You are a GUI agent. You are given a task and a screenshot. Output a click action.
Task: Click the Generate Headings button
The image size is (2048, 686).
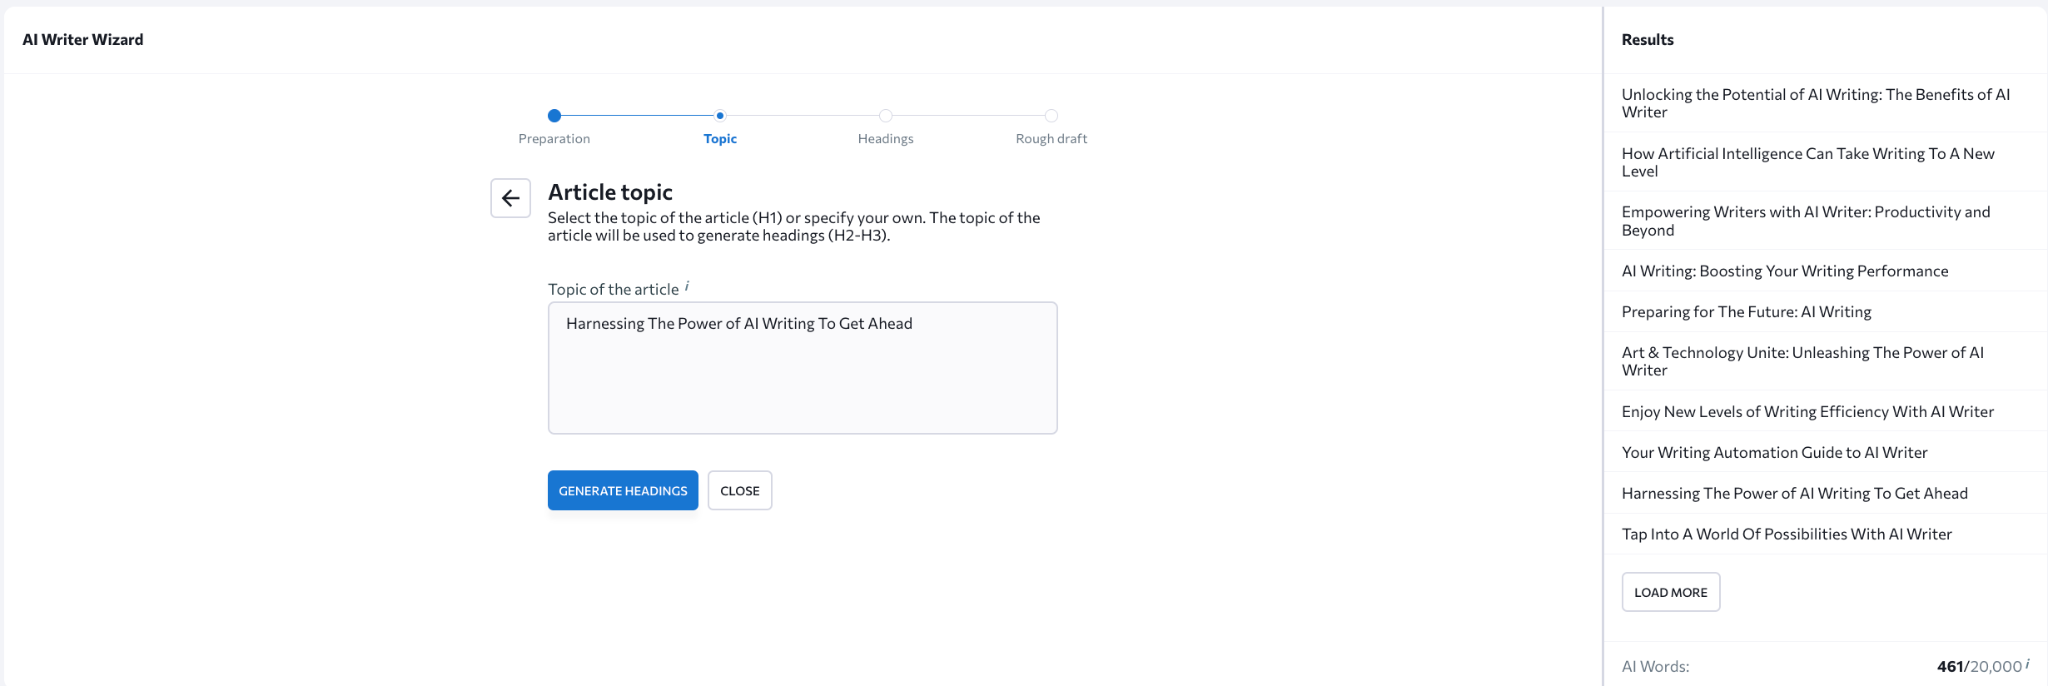click(622, 491)
